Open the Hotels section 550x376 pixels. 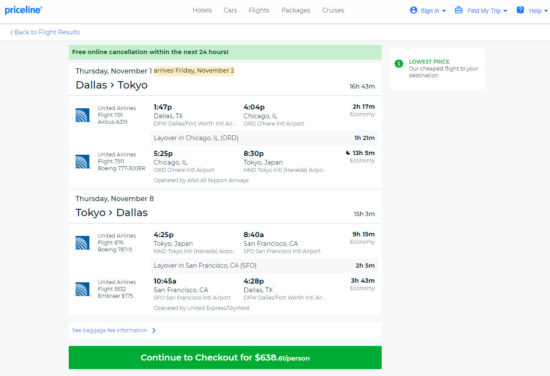[202, 11]
